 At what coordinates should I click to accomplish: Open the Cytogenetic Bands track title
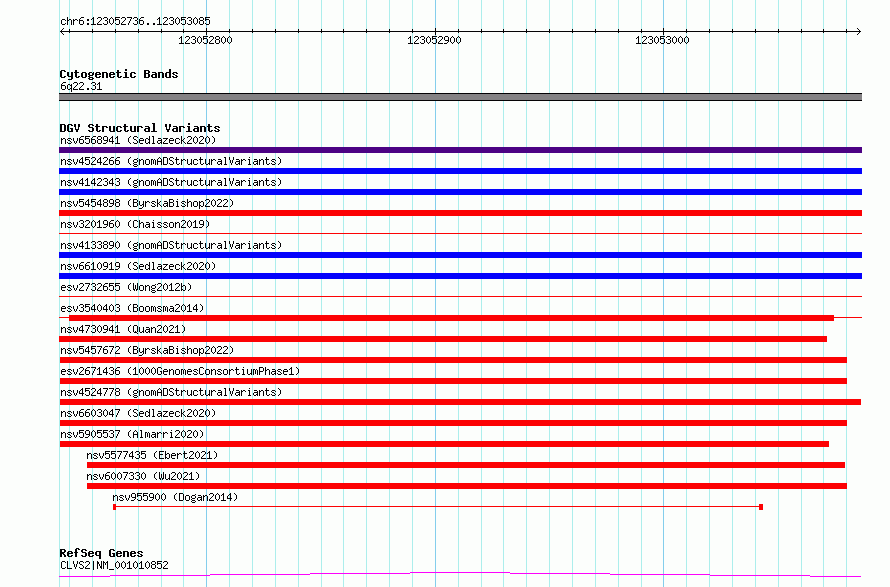tap(119, 74)
